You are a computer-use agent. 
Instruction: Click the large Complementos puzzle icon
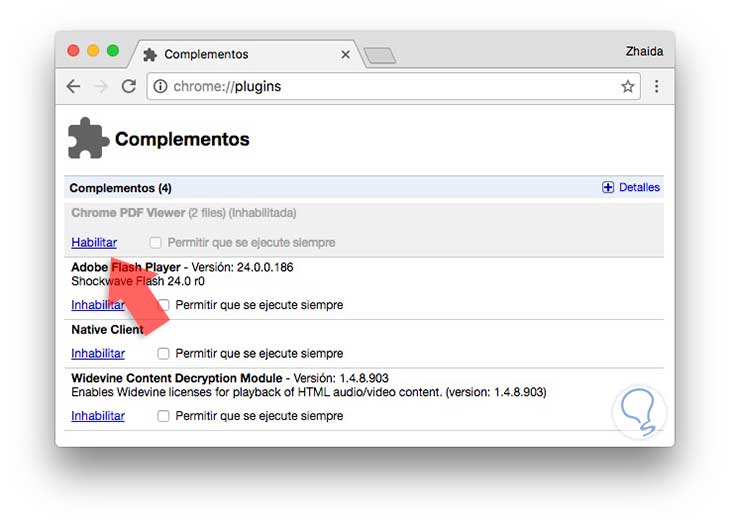(88, 138)
